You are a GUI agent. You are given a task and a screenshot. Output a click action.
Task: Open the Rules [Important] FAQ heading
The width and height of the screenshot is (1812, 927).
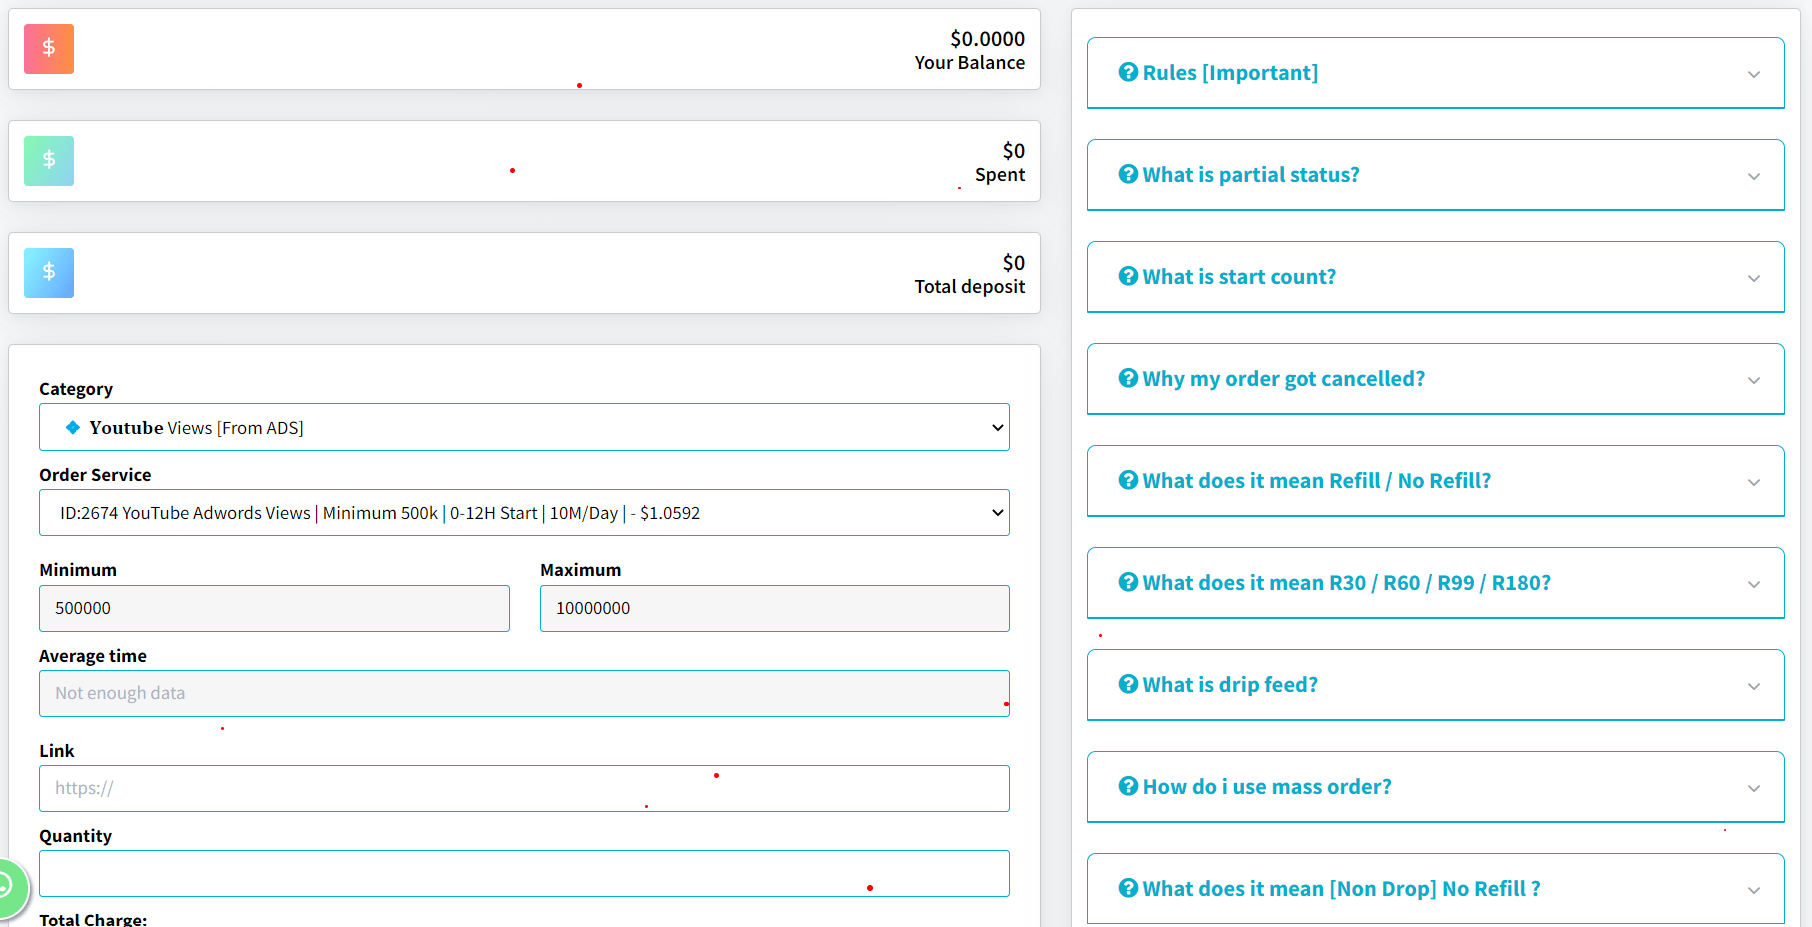tap(1230, 73)
